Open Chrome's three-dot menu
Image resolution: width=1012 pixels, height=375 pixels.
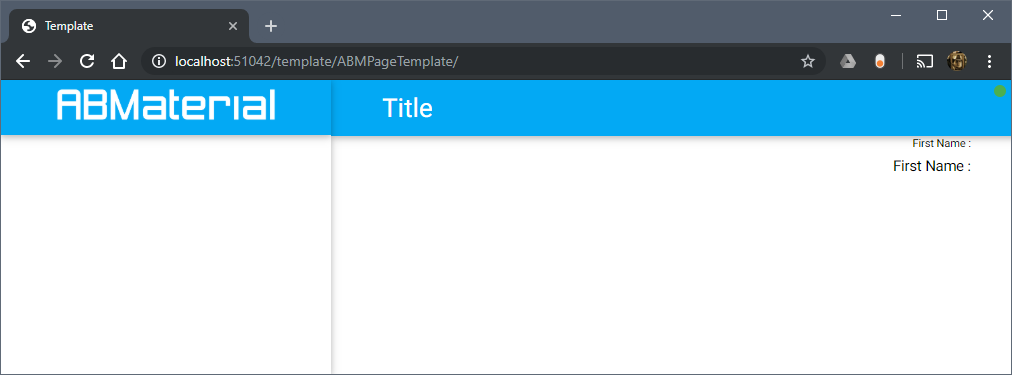coord(989,61)
